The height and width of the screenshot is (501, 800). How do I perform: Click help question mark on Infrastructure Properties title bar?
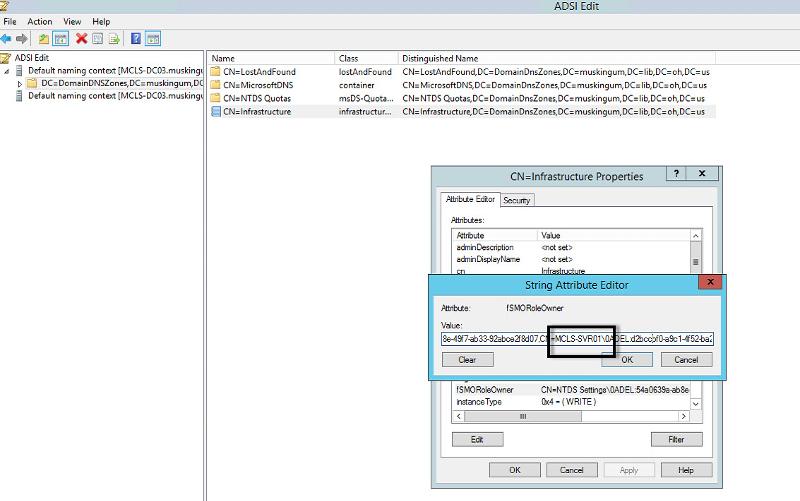(676, 173)
